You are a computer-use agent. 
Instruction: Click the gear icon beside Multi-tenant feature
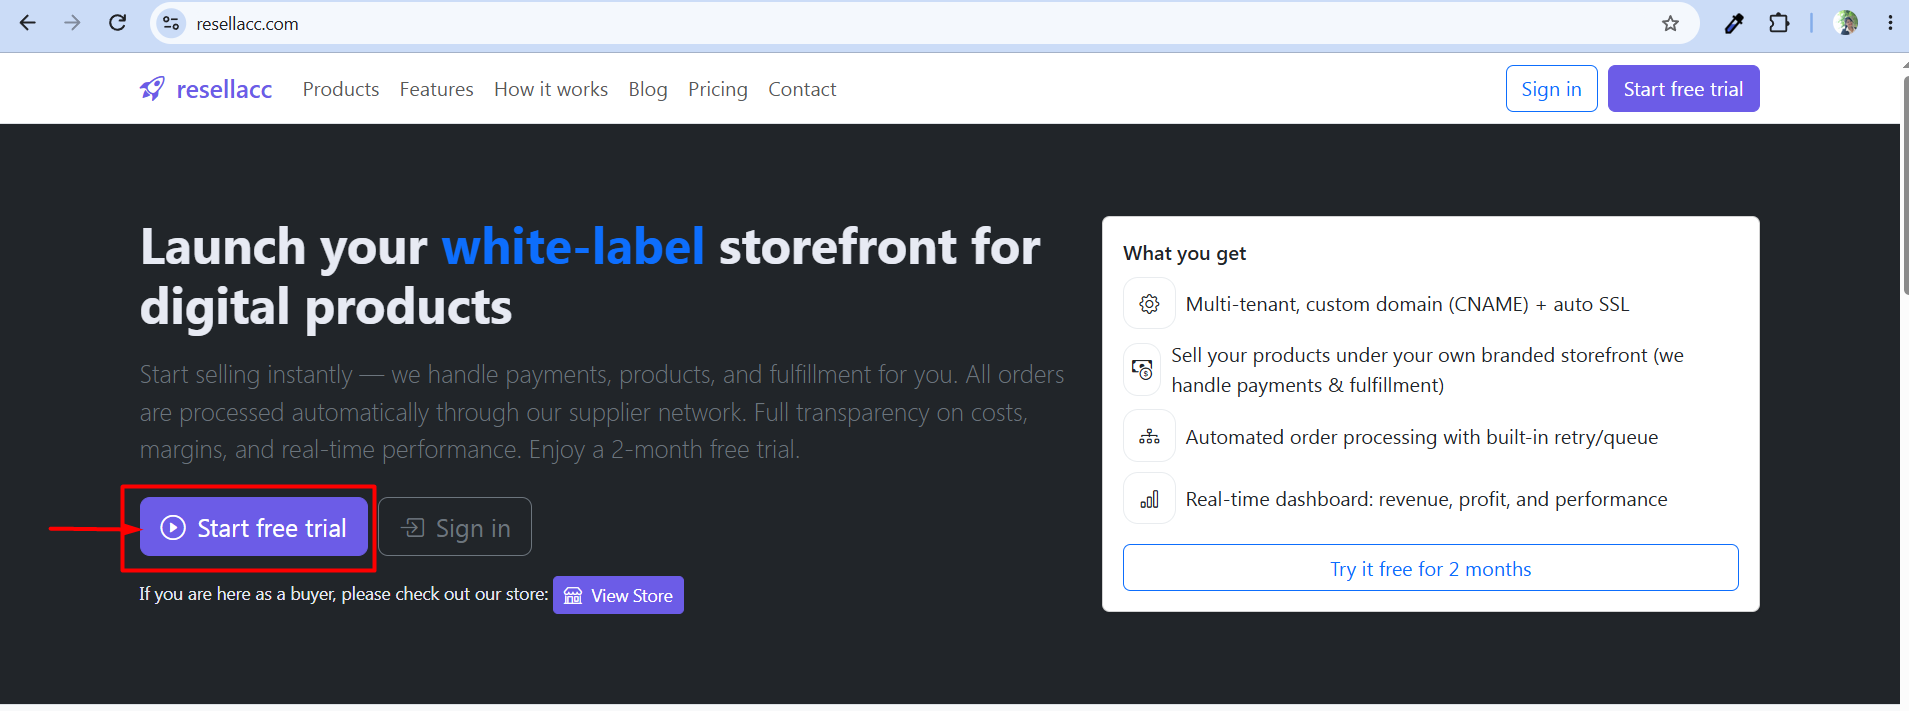pyautogui.click(x=1149, y=304)
